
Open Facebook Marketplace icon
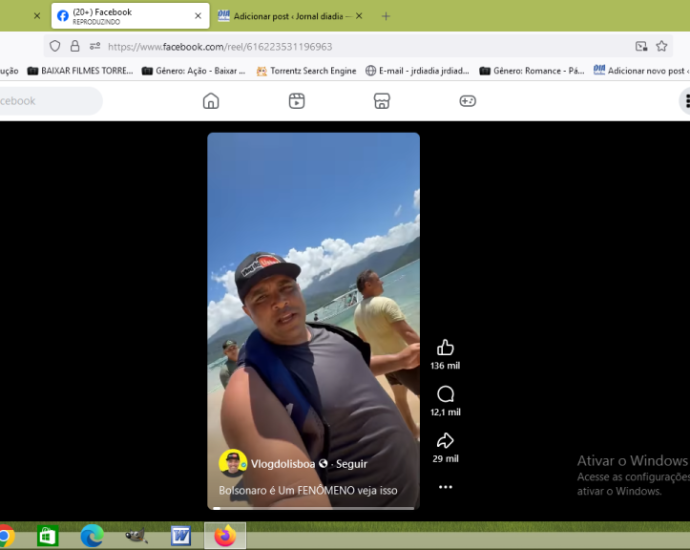coord(381,101)
